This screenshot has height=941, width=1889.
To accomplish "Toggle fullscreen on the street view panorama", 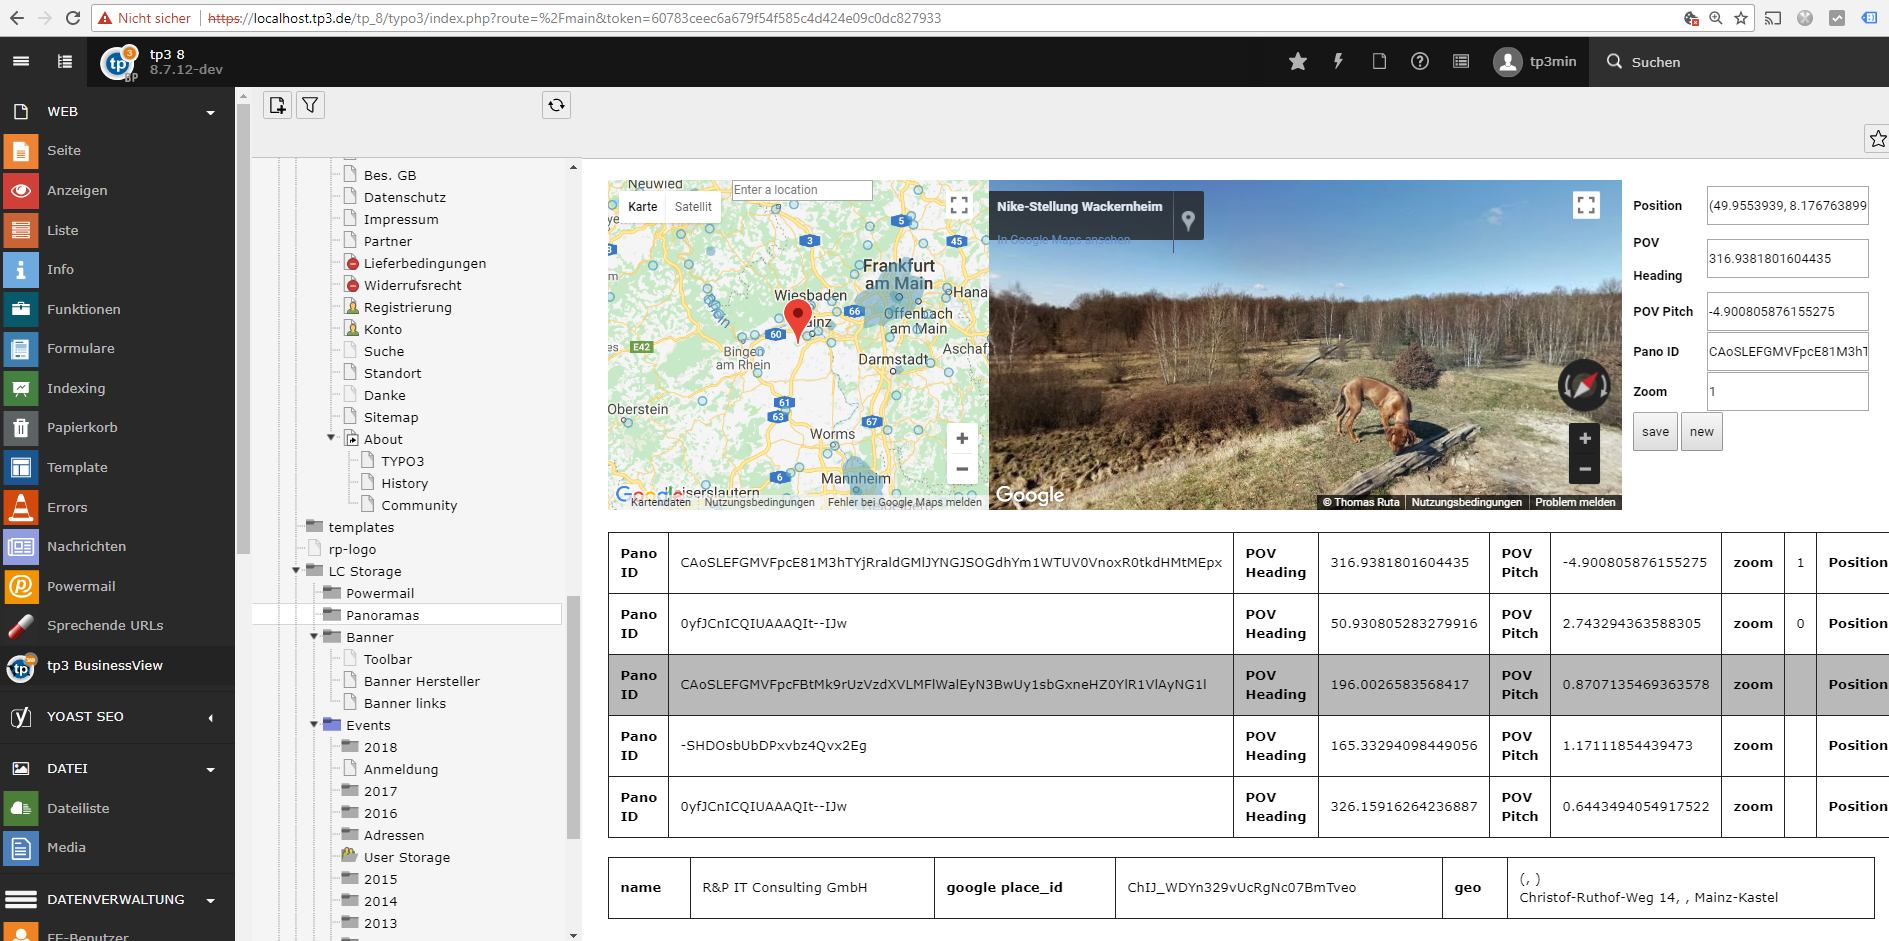I will click(x=1585, y=205).
